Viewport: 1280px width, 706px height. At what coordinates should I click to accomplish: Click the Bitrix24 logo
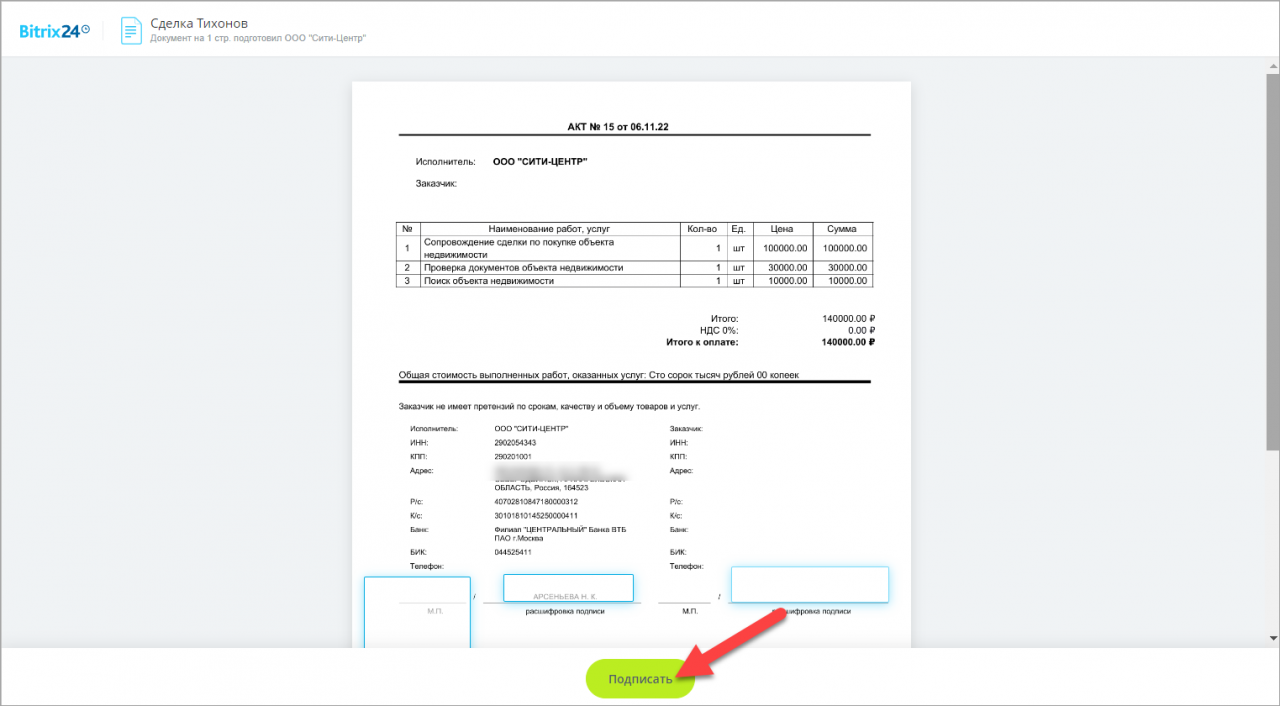[x=54, y=30]
